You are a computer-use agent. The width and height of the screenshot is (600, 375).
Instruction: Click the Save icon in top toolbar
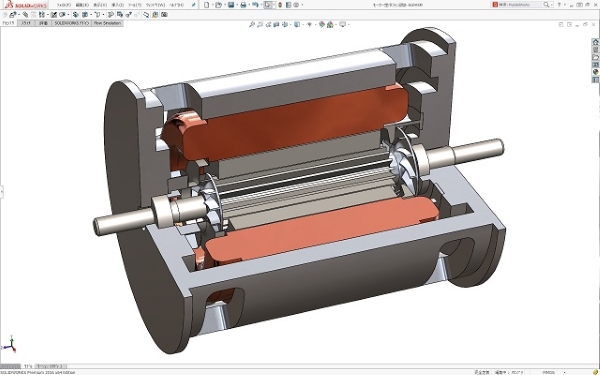tap(231, 5)
